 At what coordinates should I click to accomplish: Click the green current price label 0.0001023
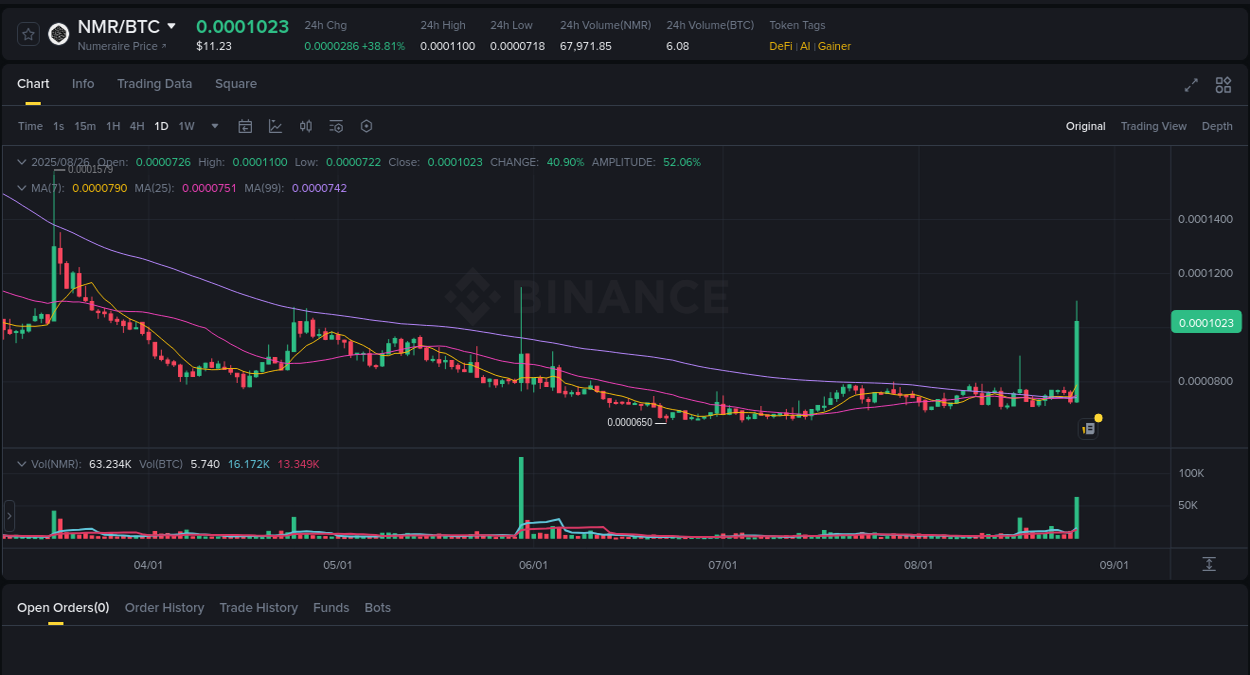point(1206,322)
